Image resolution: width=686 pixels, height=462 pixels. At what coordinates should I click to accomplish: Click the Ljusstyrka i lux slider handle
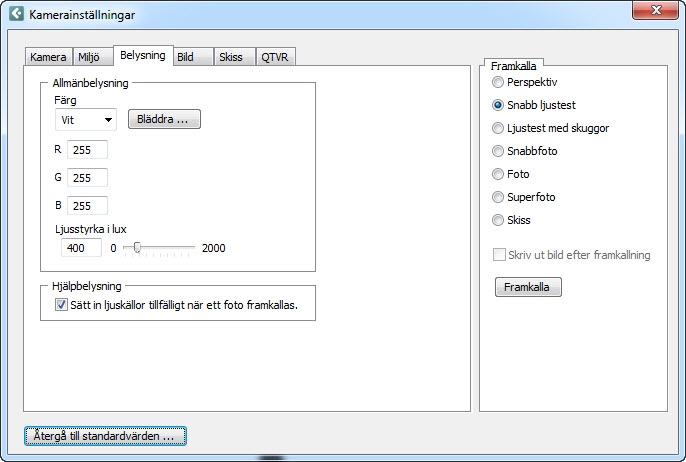click(138, 247)
